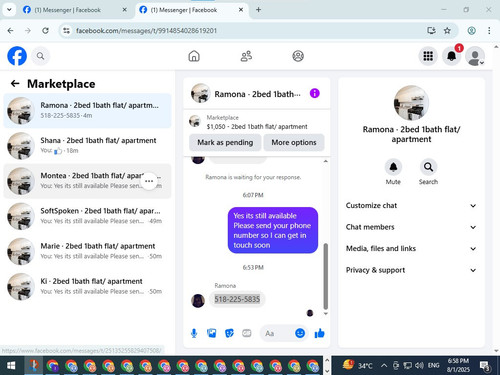Click the ENG language indicator
The image size is (500, 375).
click(433, 366)
